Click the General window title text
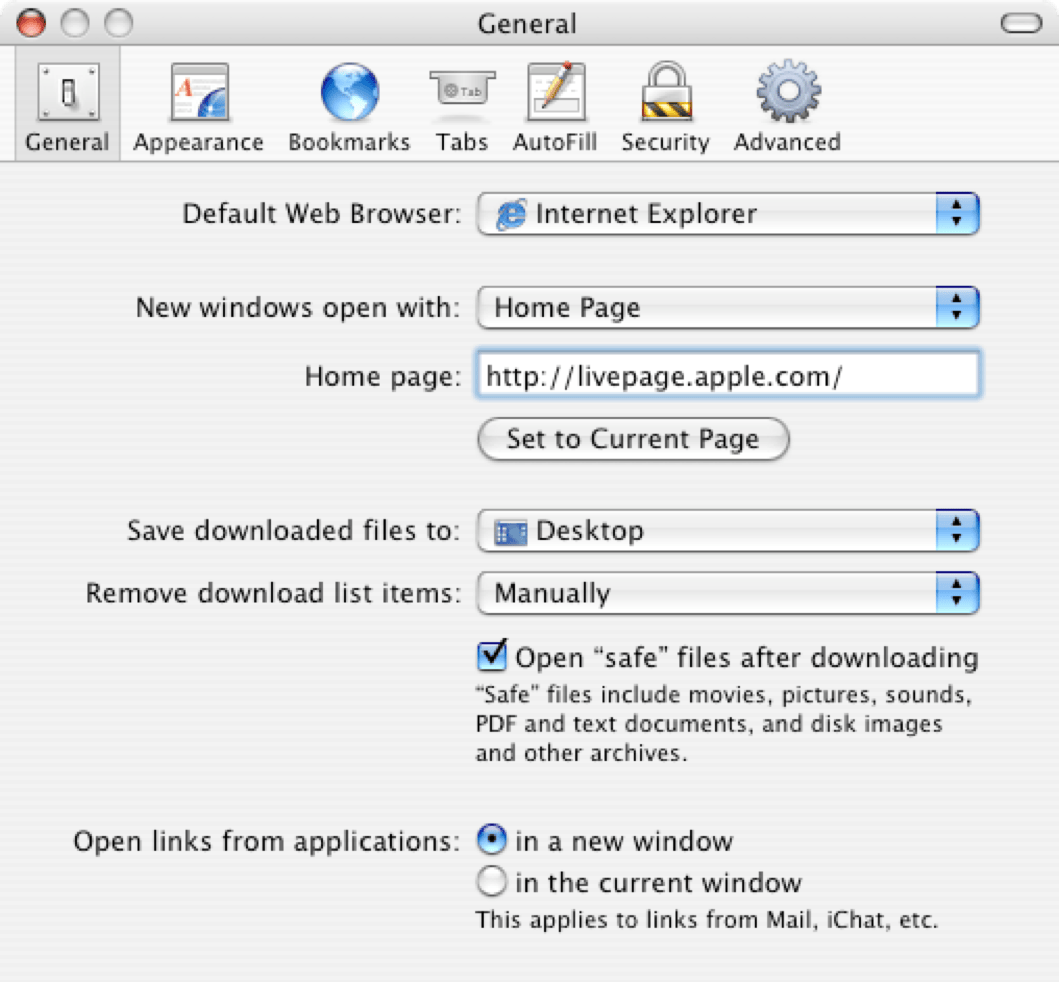The image size is (1059, 982). pyautogui.click(x=527, y=24)
